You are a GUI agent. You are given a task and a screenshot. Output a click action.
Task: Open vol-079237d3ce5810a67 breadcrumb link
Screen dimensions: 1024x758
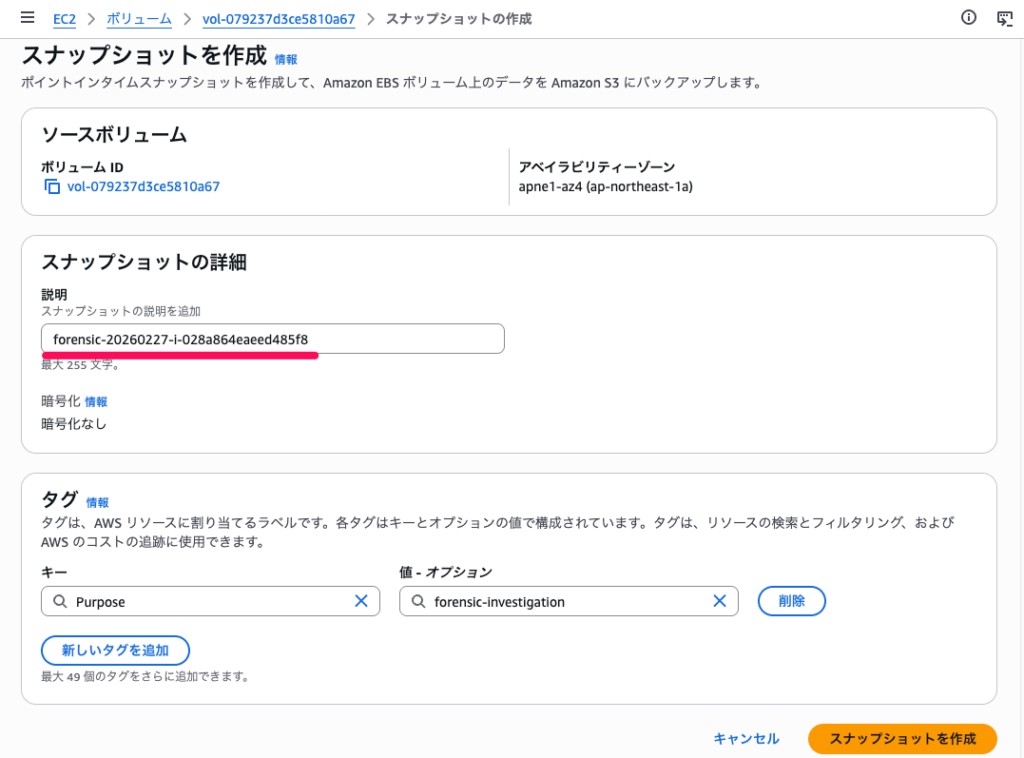(278, 19)
